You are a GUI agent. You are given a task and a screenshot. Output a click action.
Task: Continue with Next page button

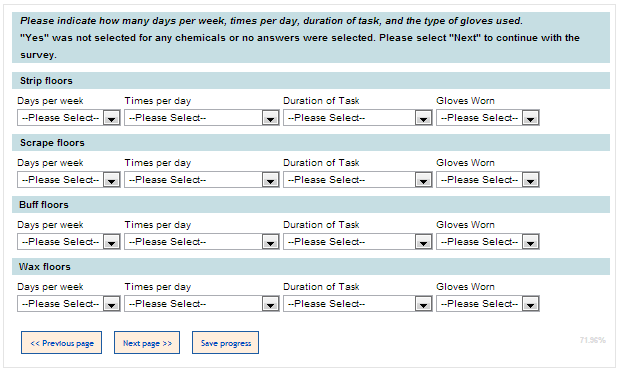click(147, 343)
